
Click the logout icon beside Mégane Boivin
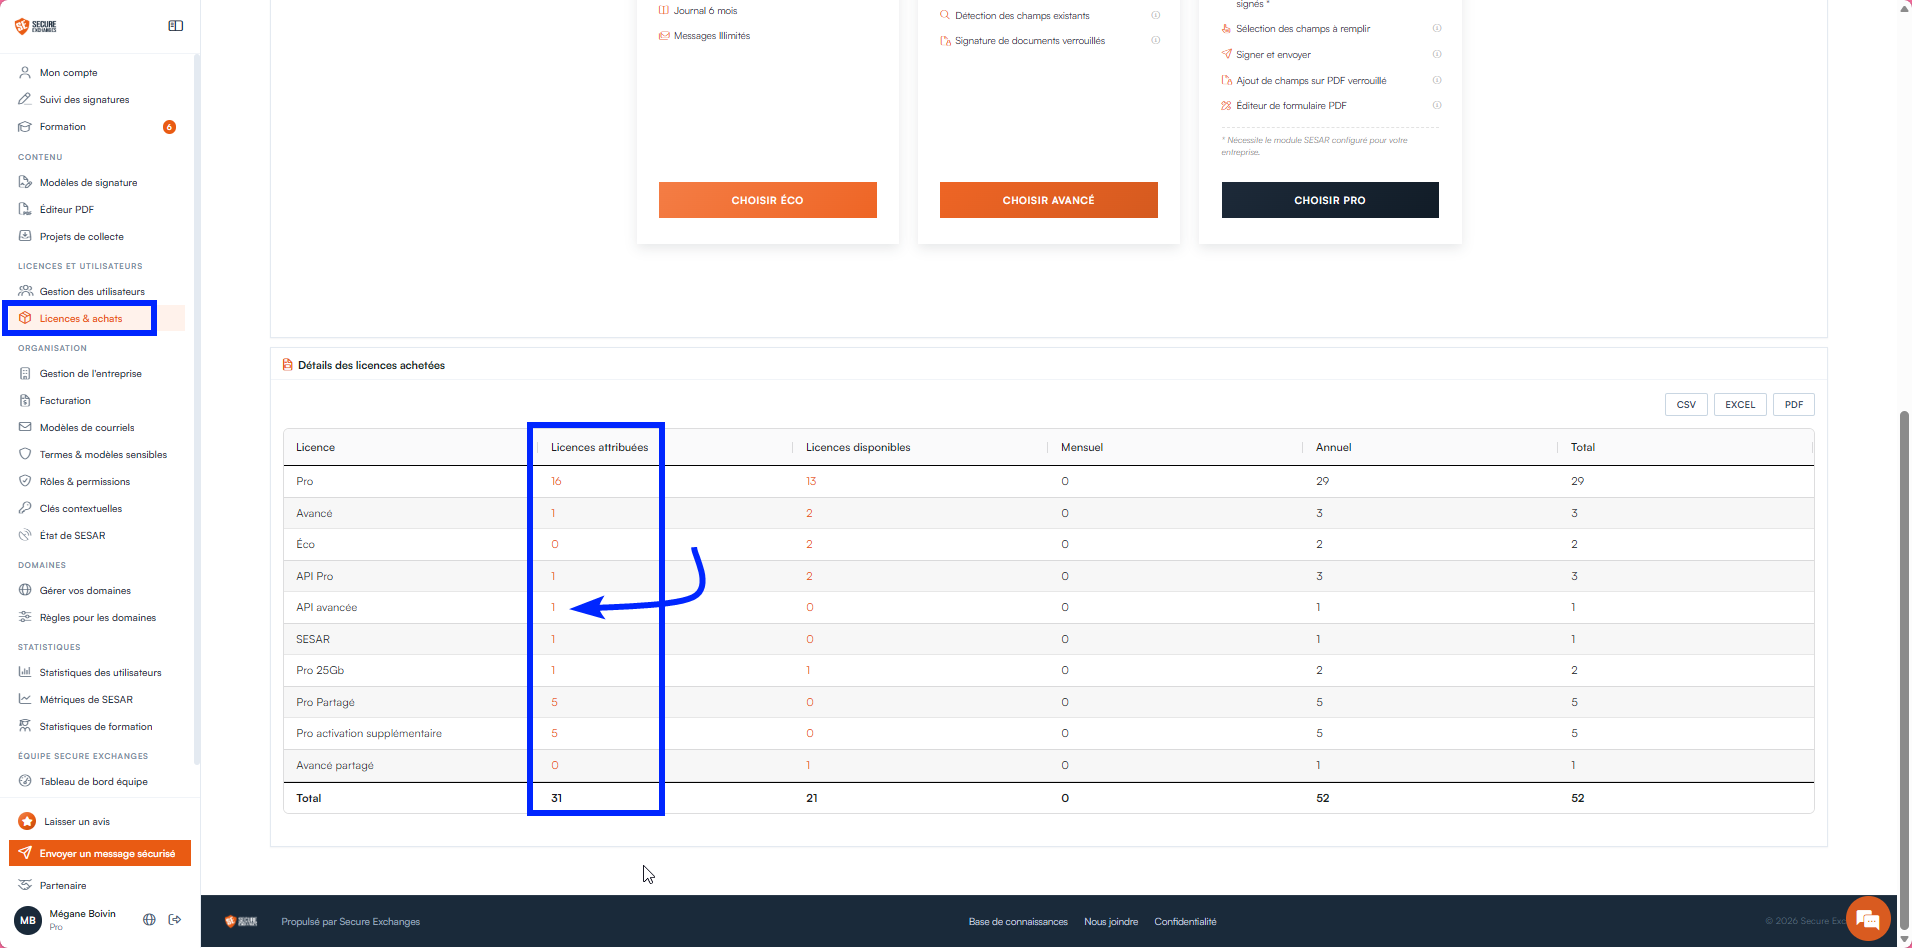pyautogui.click(x=175, y=919)
